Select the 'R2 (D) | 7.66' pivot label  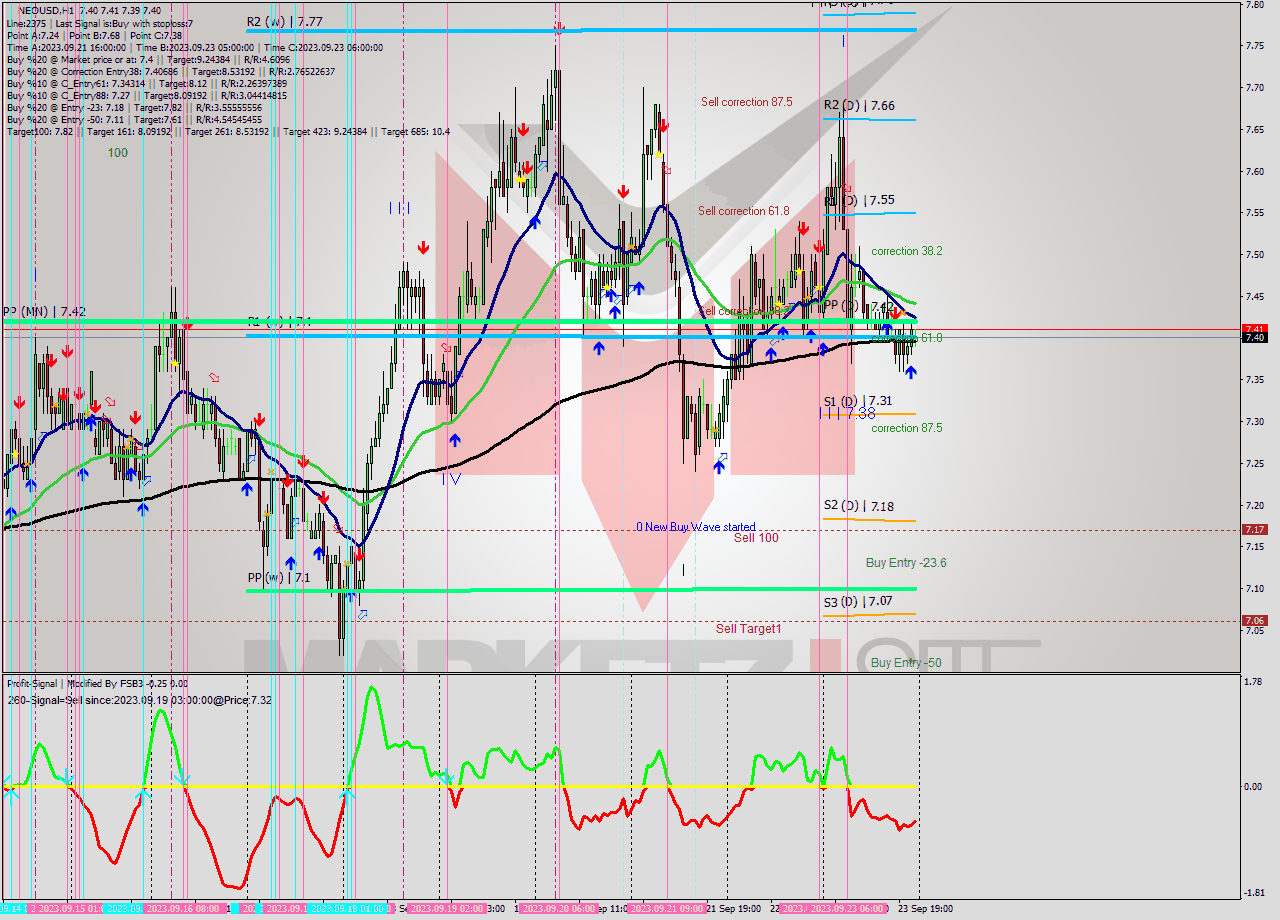click(859, 105)
